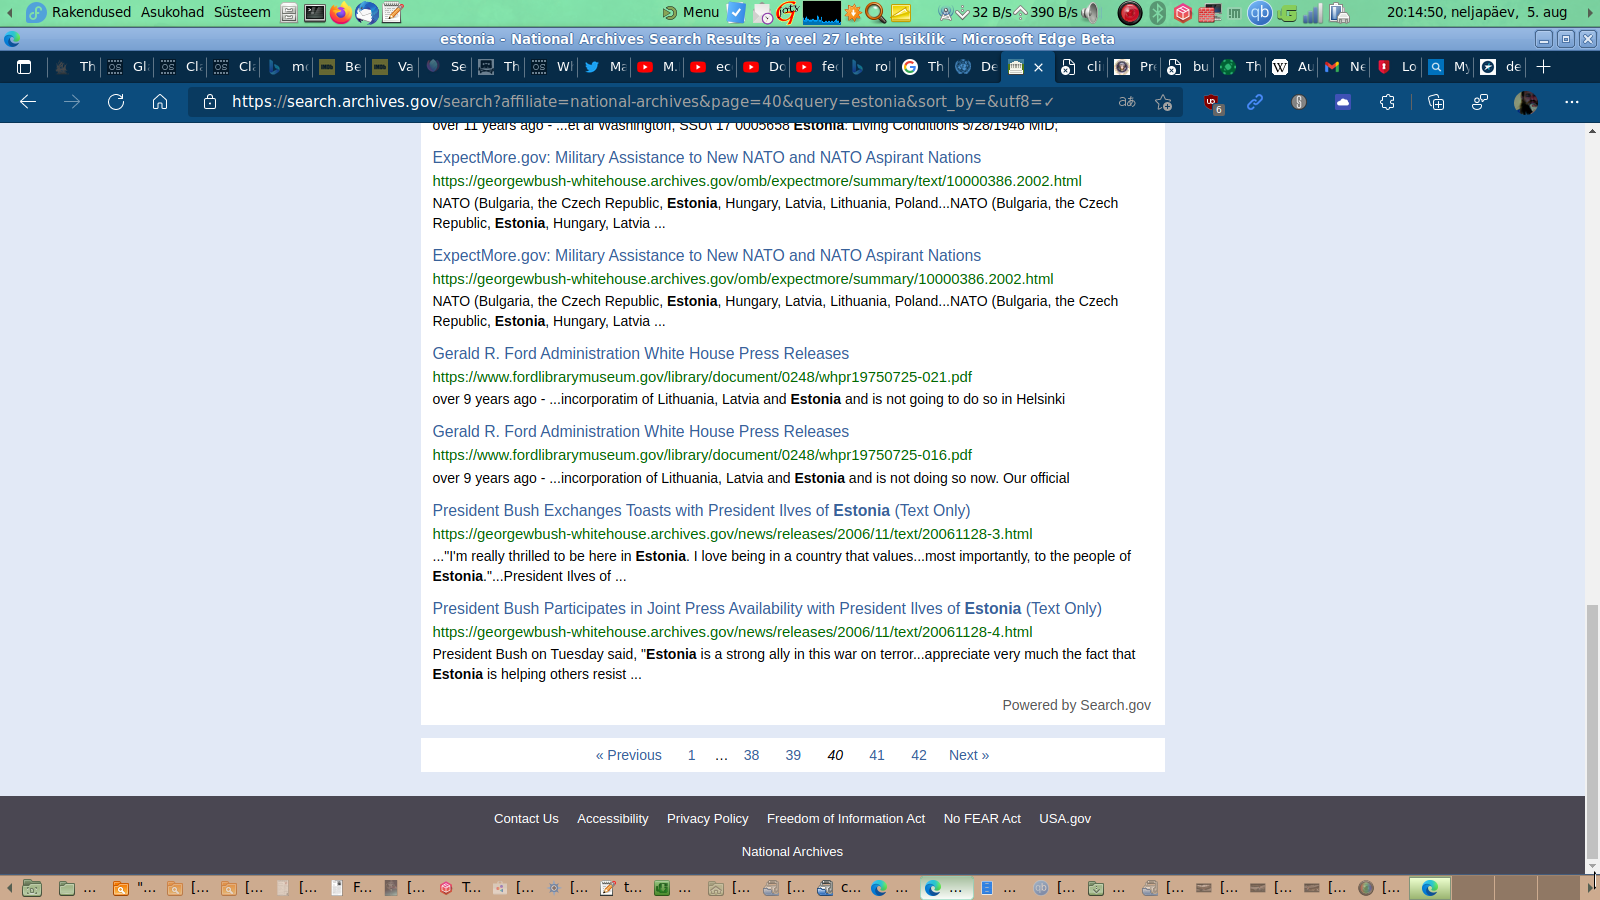
Task: Jump to results page 39
Action: pos(793,755)
